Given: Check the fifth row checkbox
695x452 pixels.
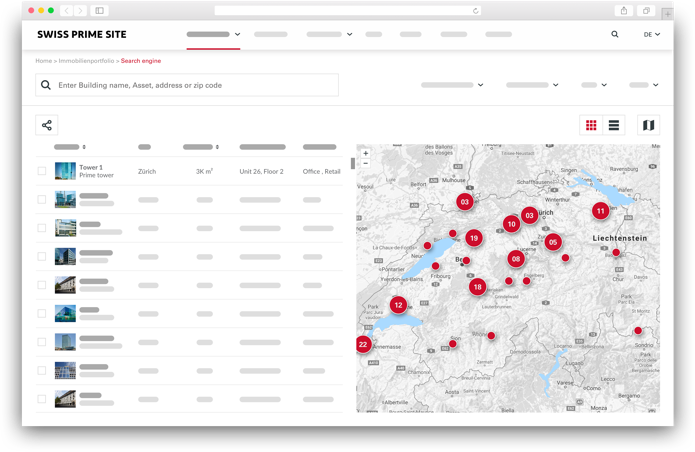Looking at the screenshot, I should pyautogui.click(x=42, y=285).
